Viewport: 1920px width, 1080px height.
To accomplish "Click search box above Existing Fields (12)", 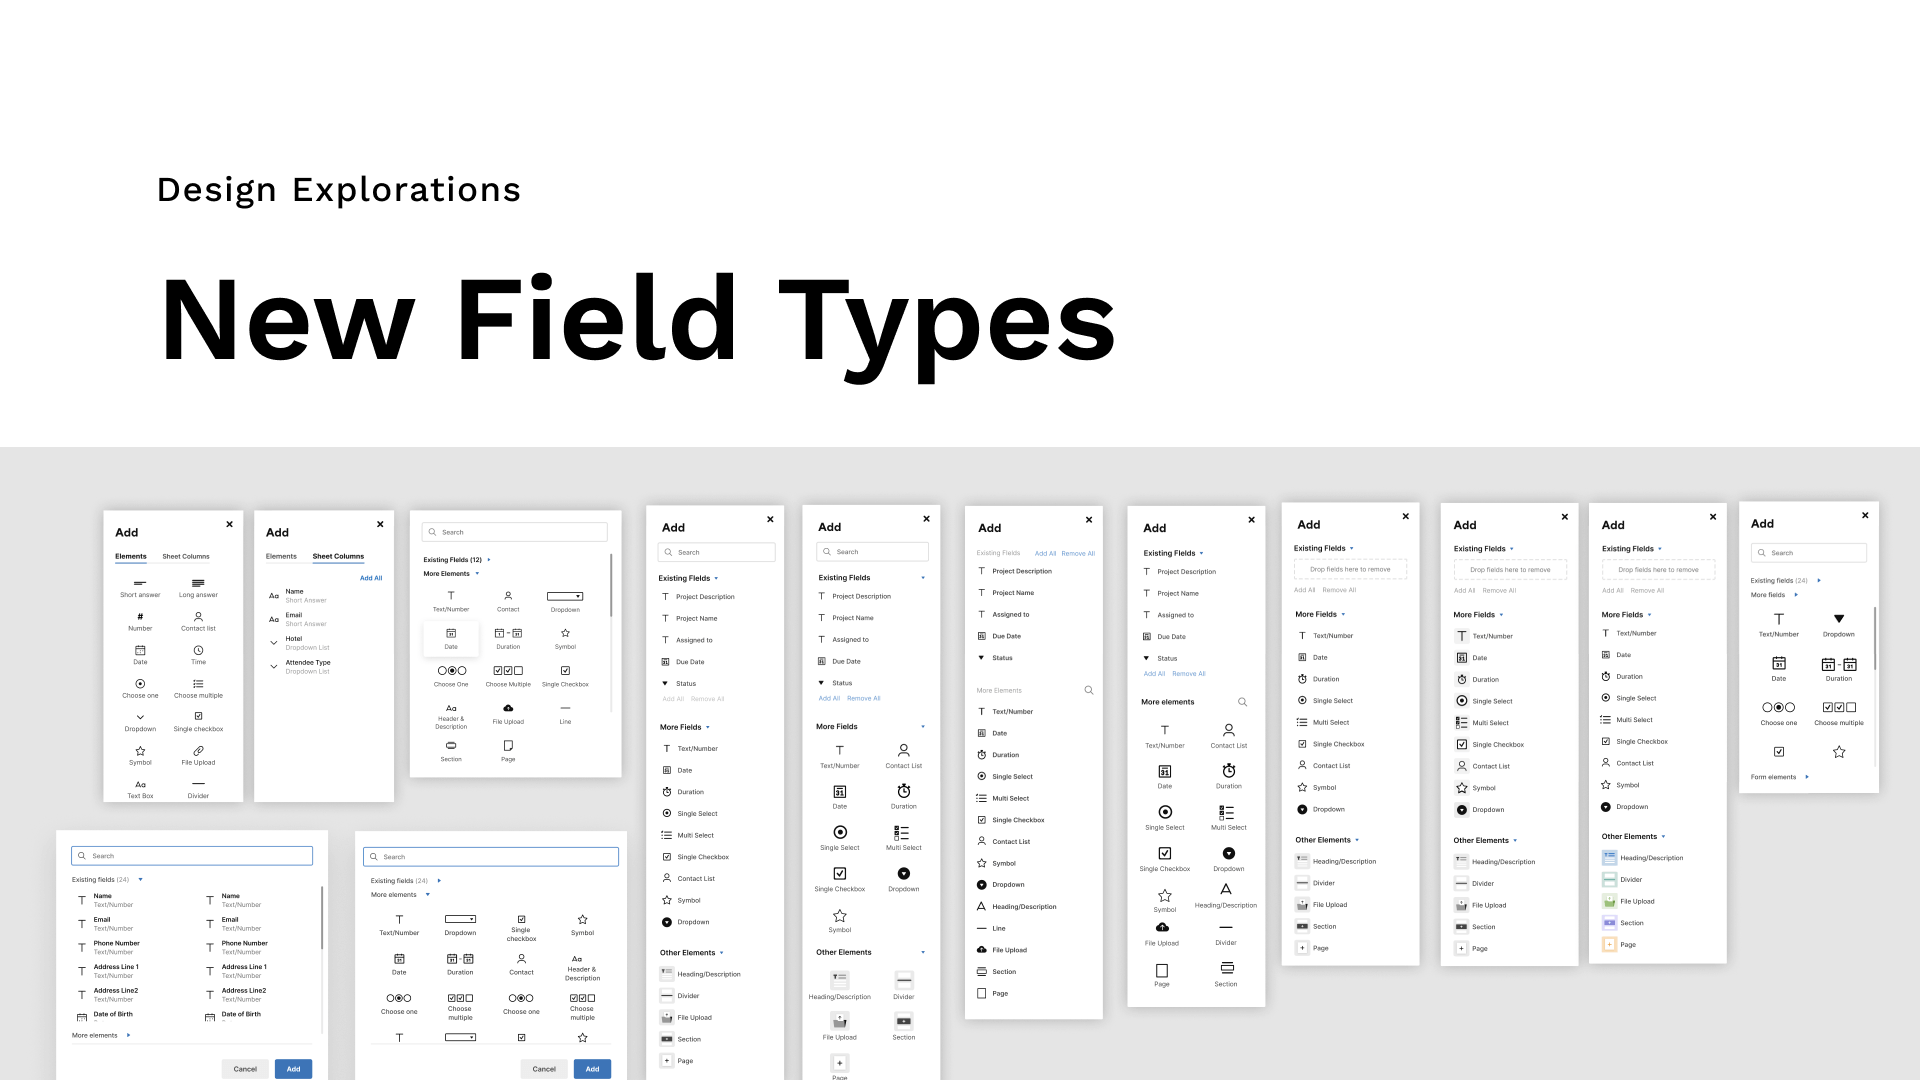I will (x=515, y=532).
